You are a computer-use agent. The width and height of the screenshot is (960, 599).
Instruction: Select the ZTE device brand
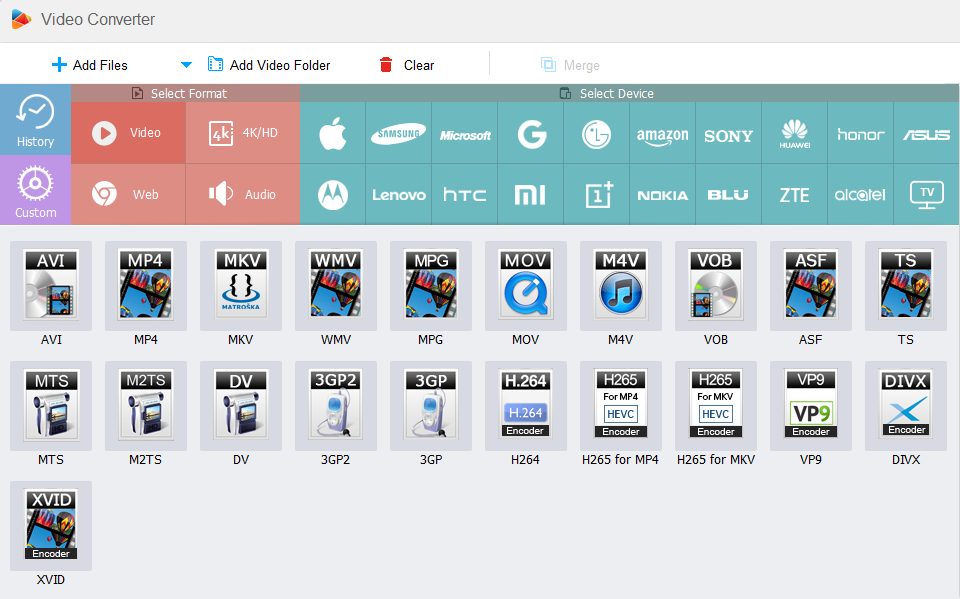pos(795,195)
